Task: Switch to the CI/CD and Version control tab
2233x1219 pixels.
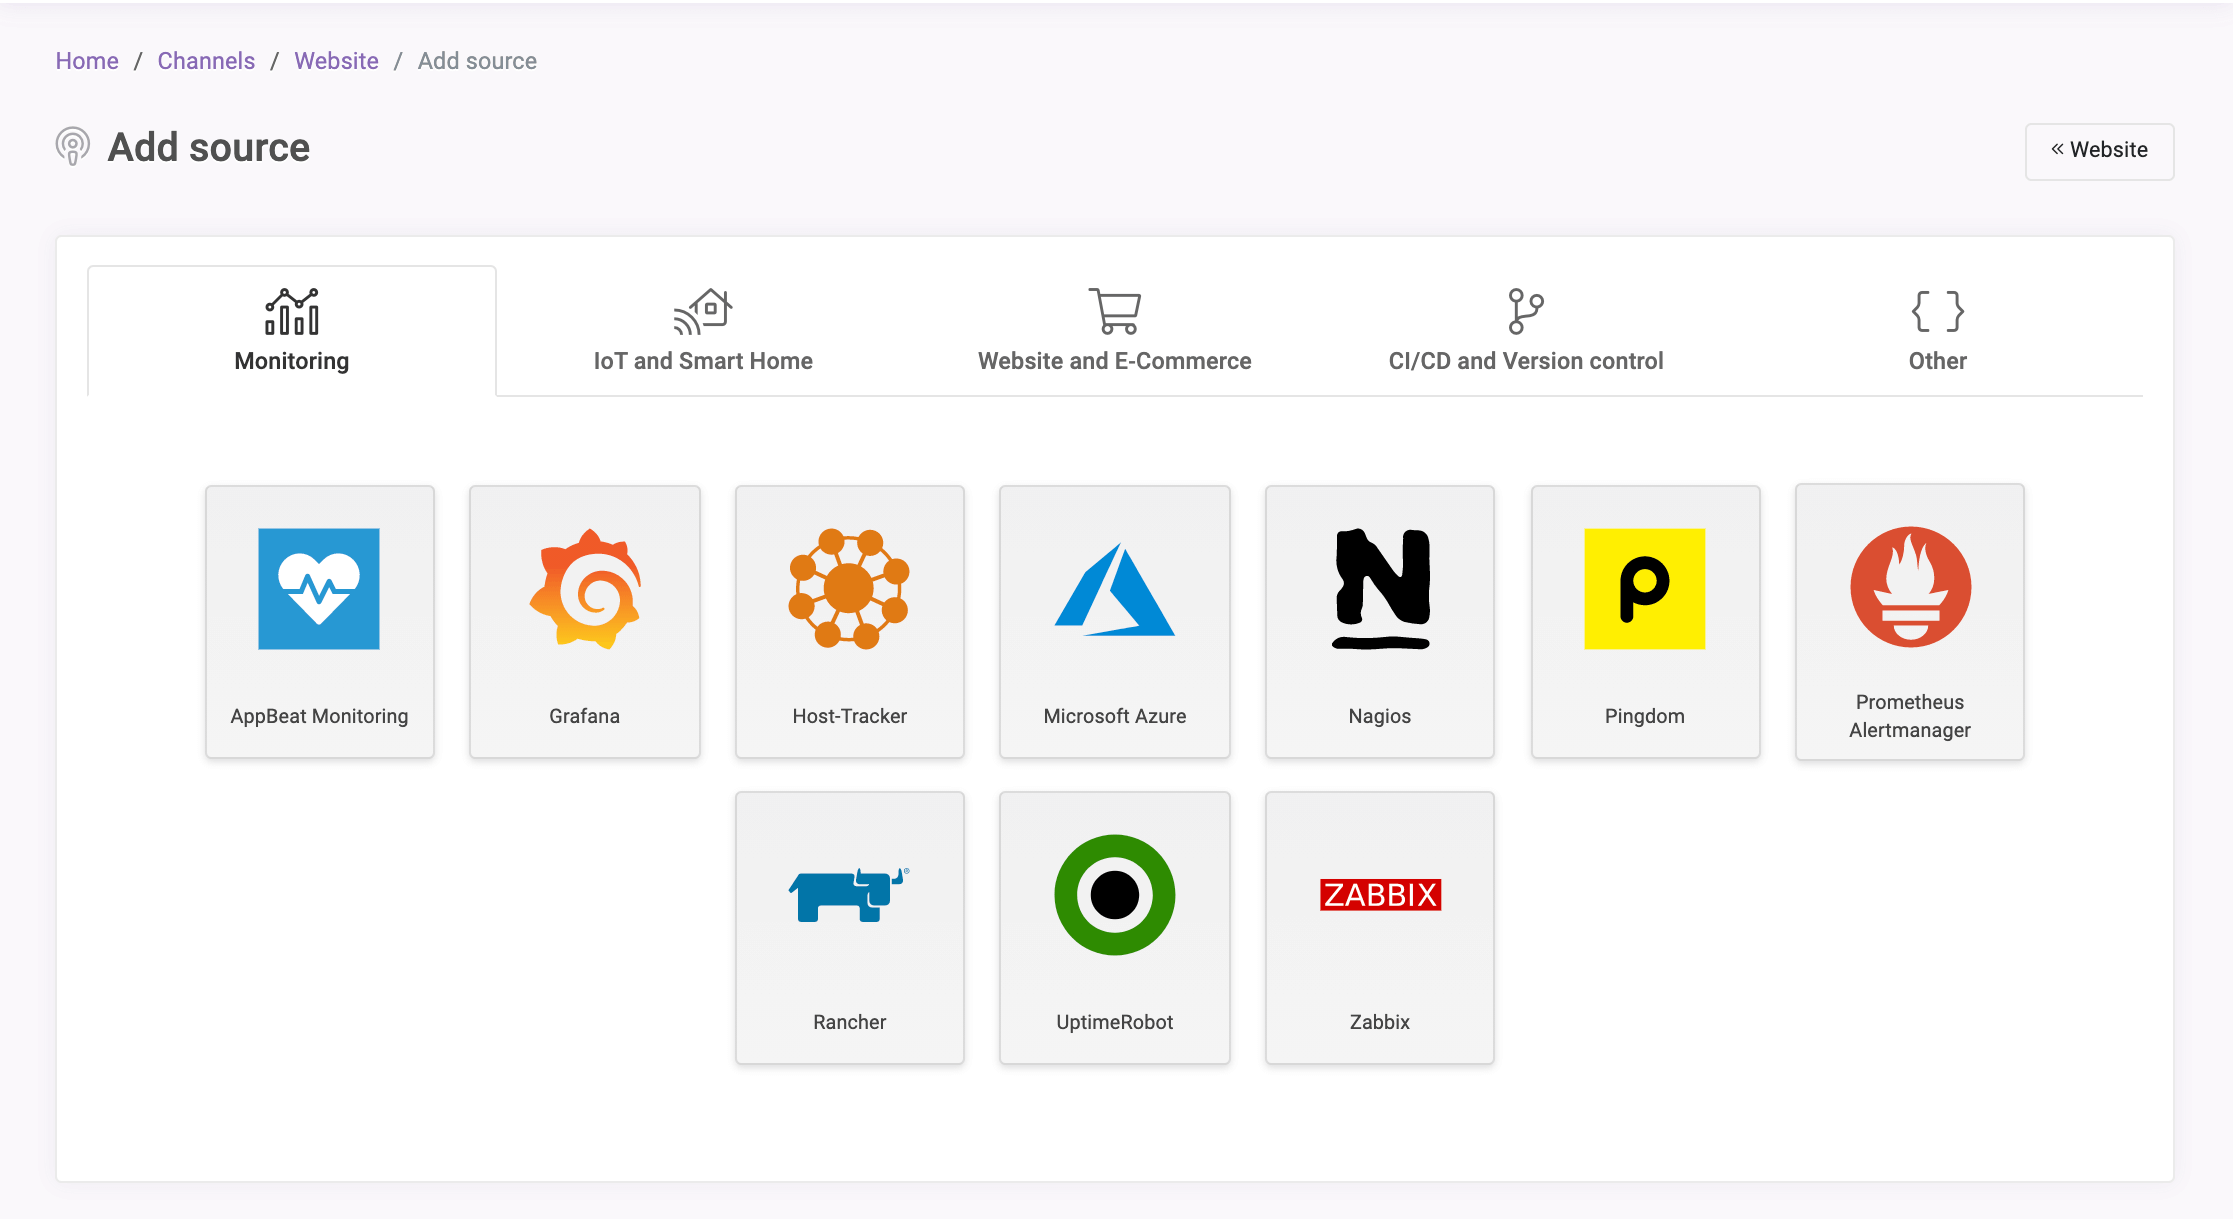Action: [1528, 330]
